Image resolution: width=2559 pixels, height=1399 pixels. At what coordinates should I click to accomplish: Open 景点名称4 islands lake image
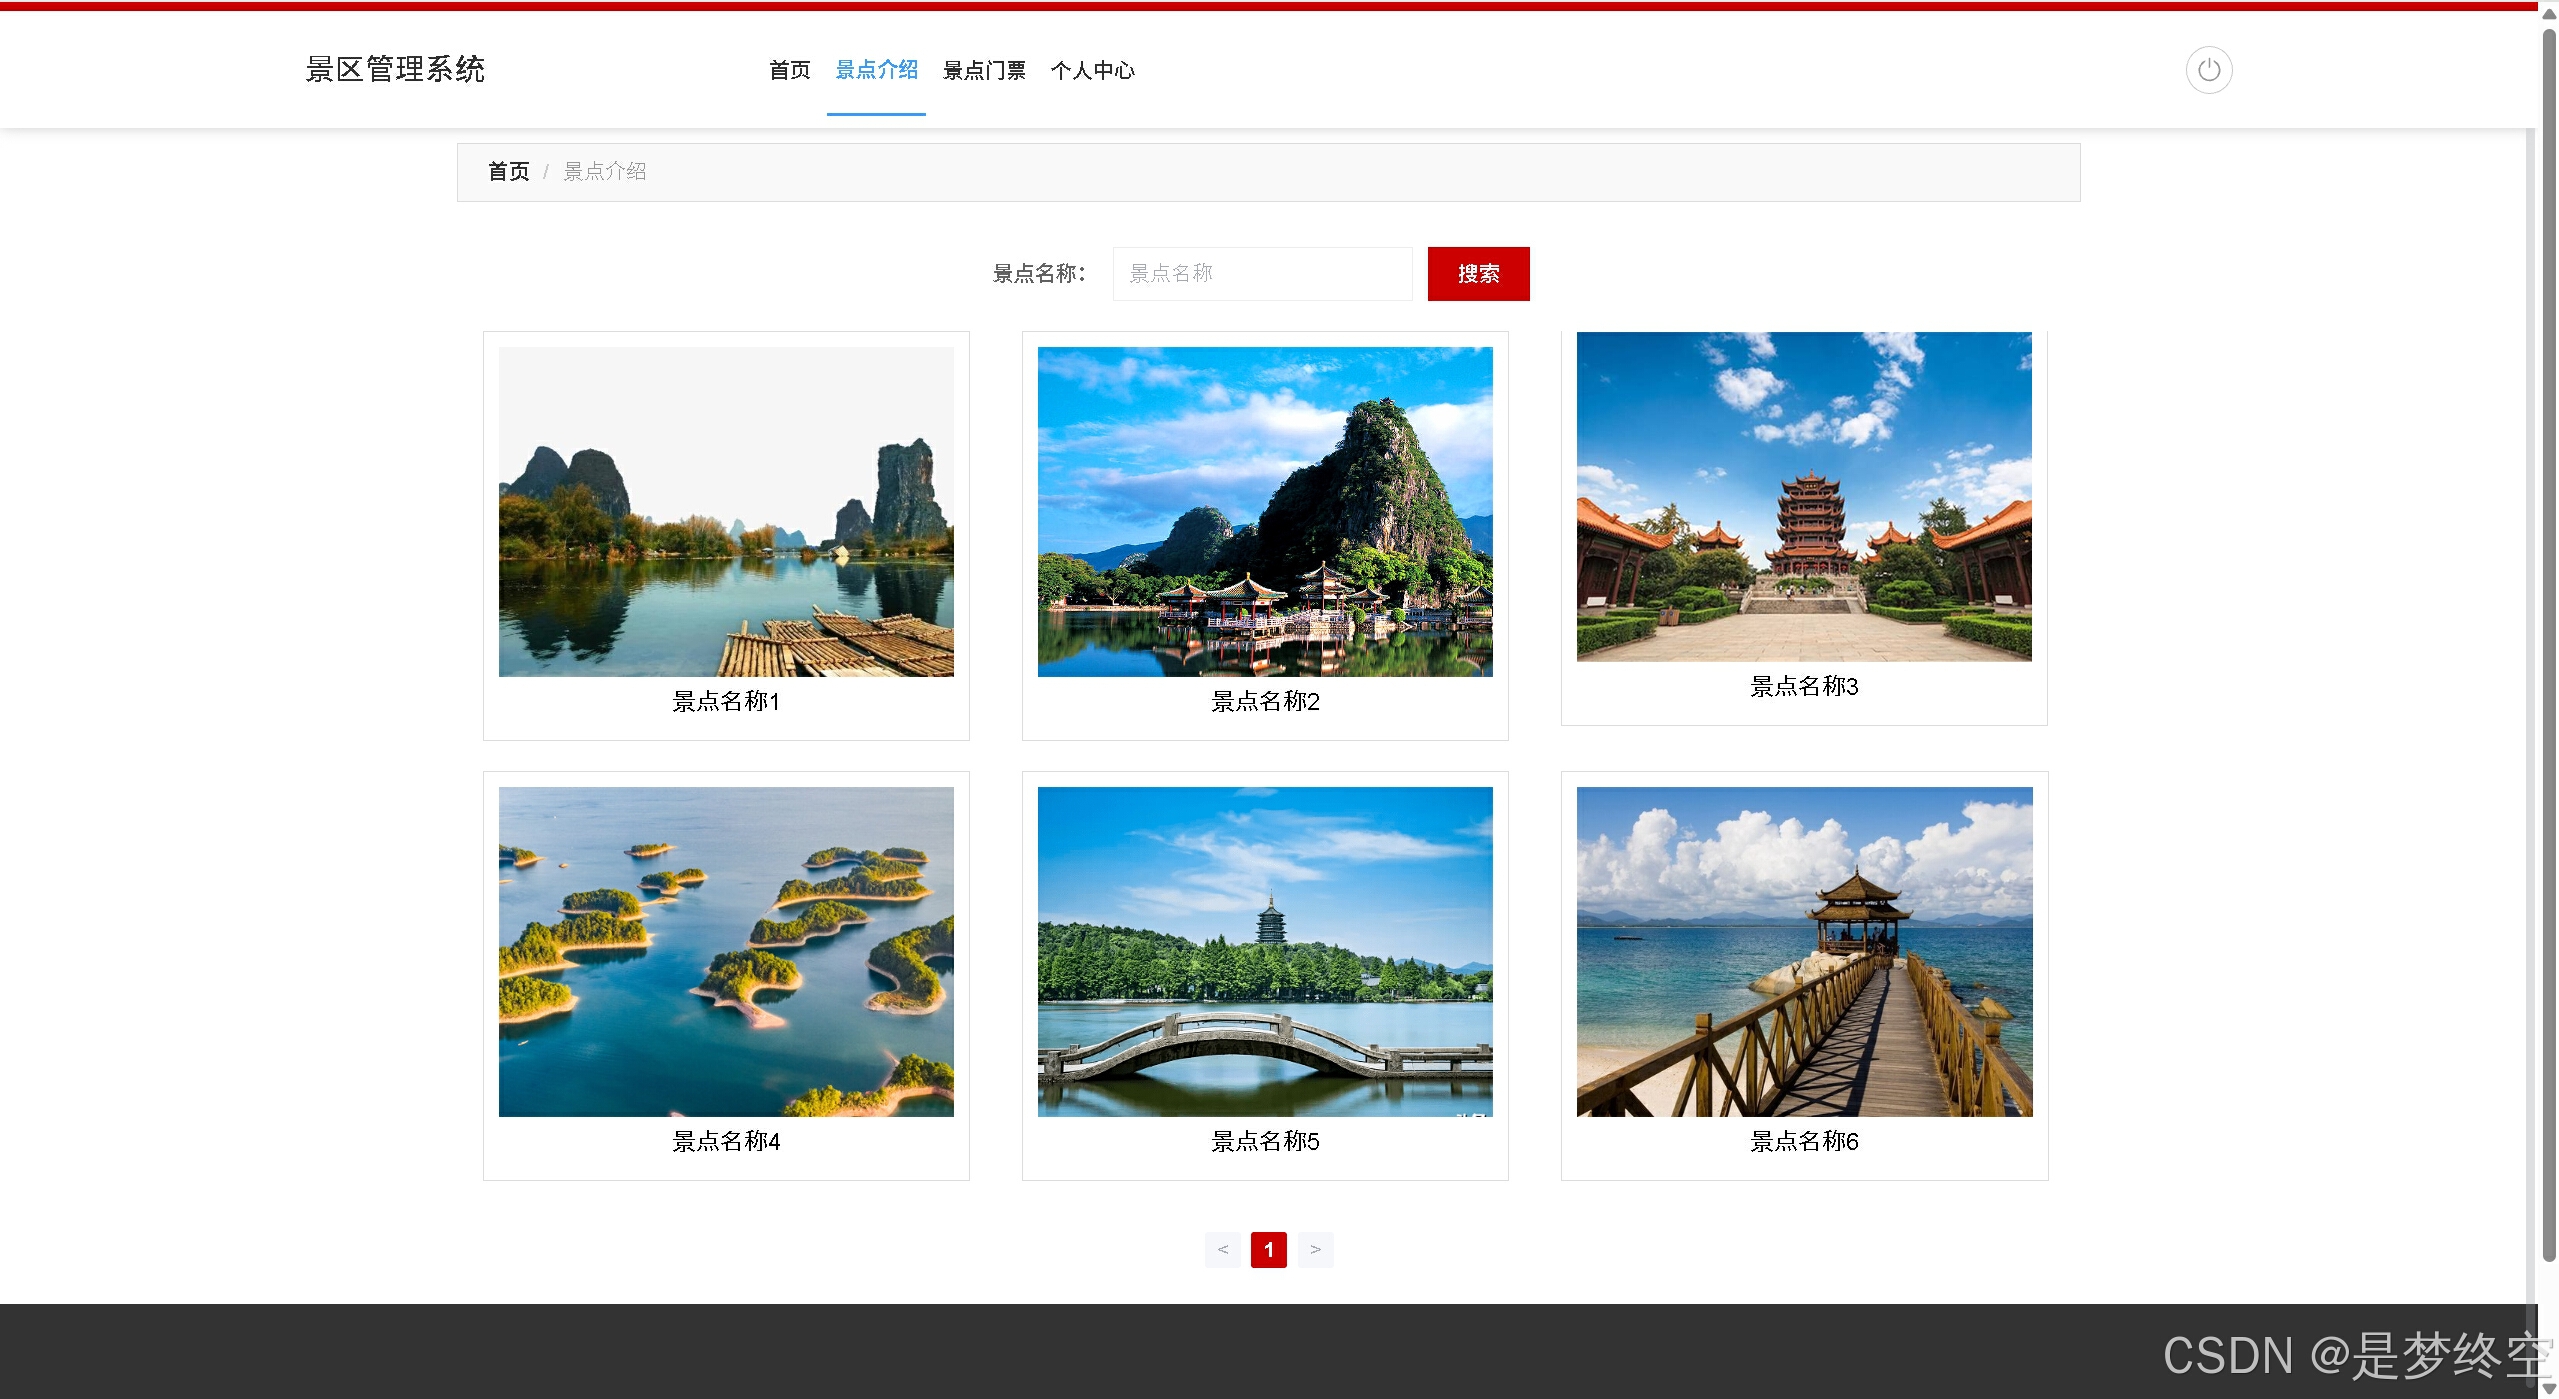[726, 951]
